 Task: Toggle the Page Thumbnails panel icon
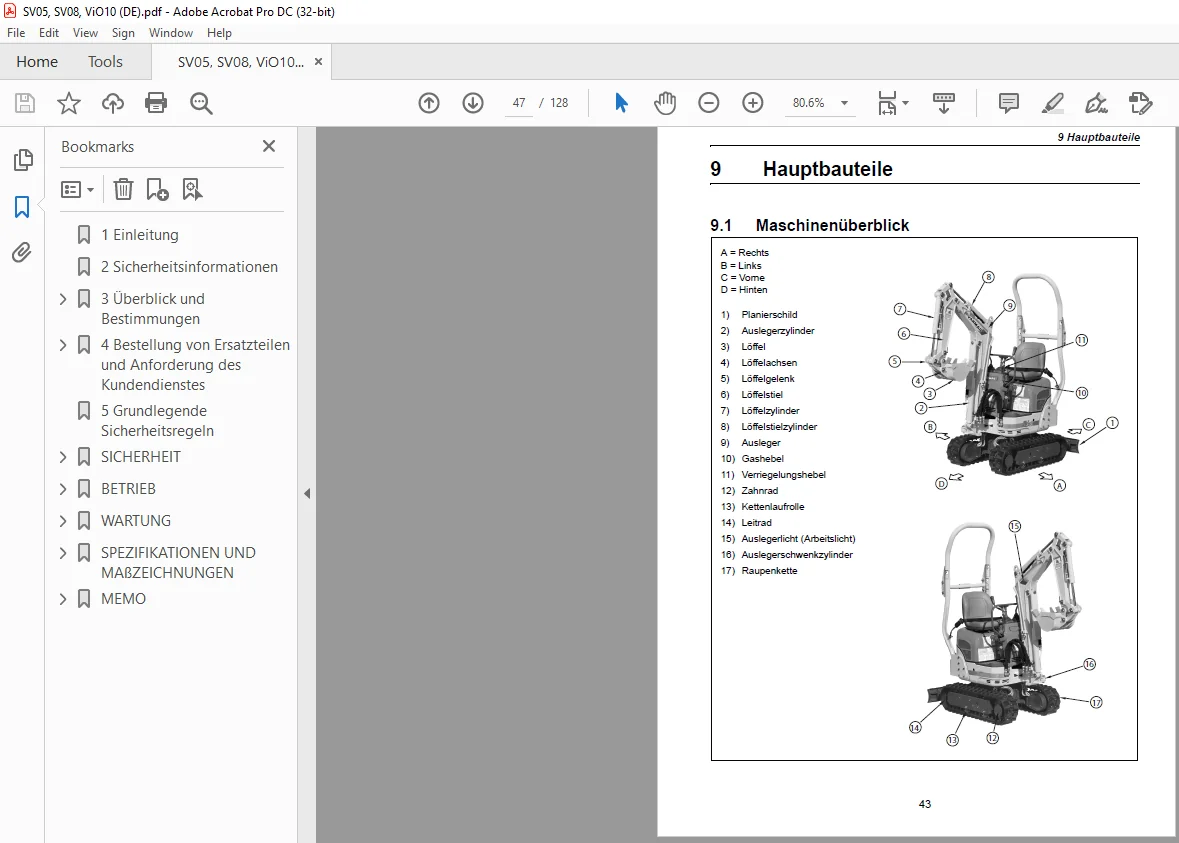tap(23, 160)
